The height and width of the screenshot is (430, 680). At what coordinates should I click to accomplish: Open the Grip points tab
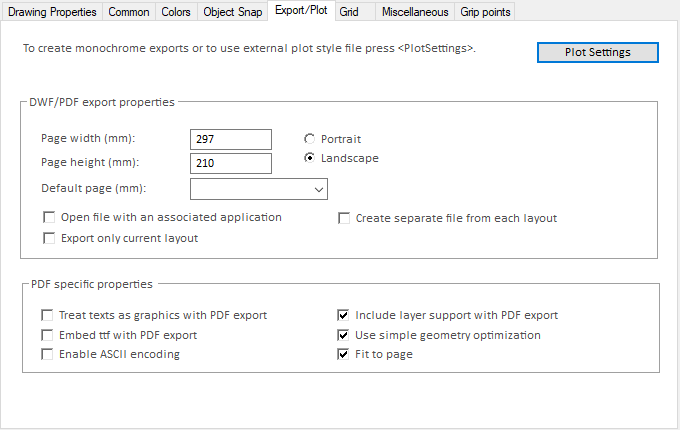(x=485, y=12)
